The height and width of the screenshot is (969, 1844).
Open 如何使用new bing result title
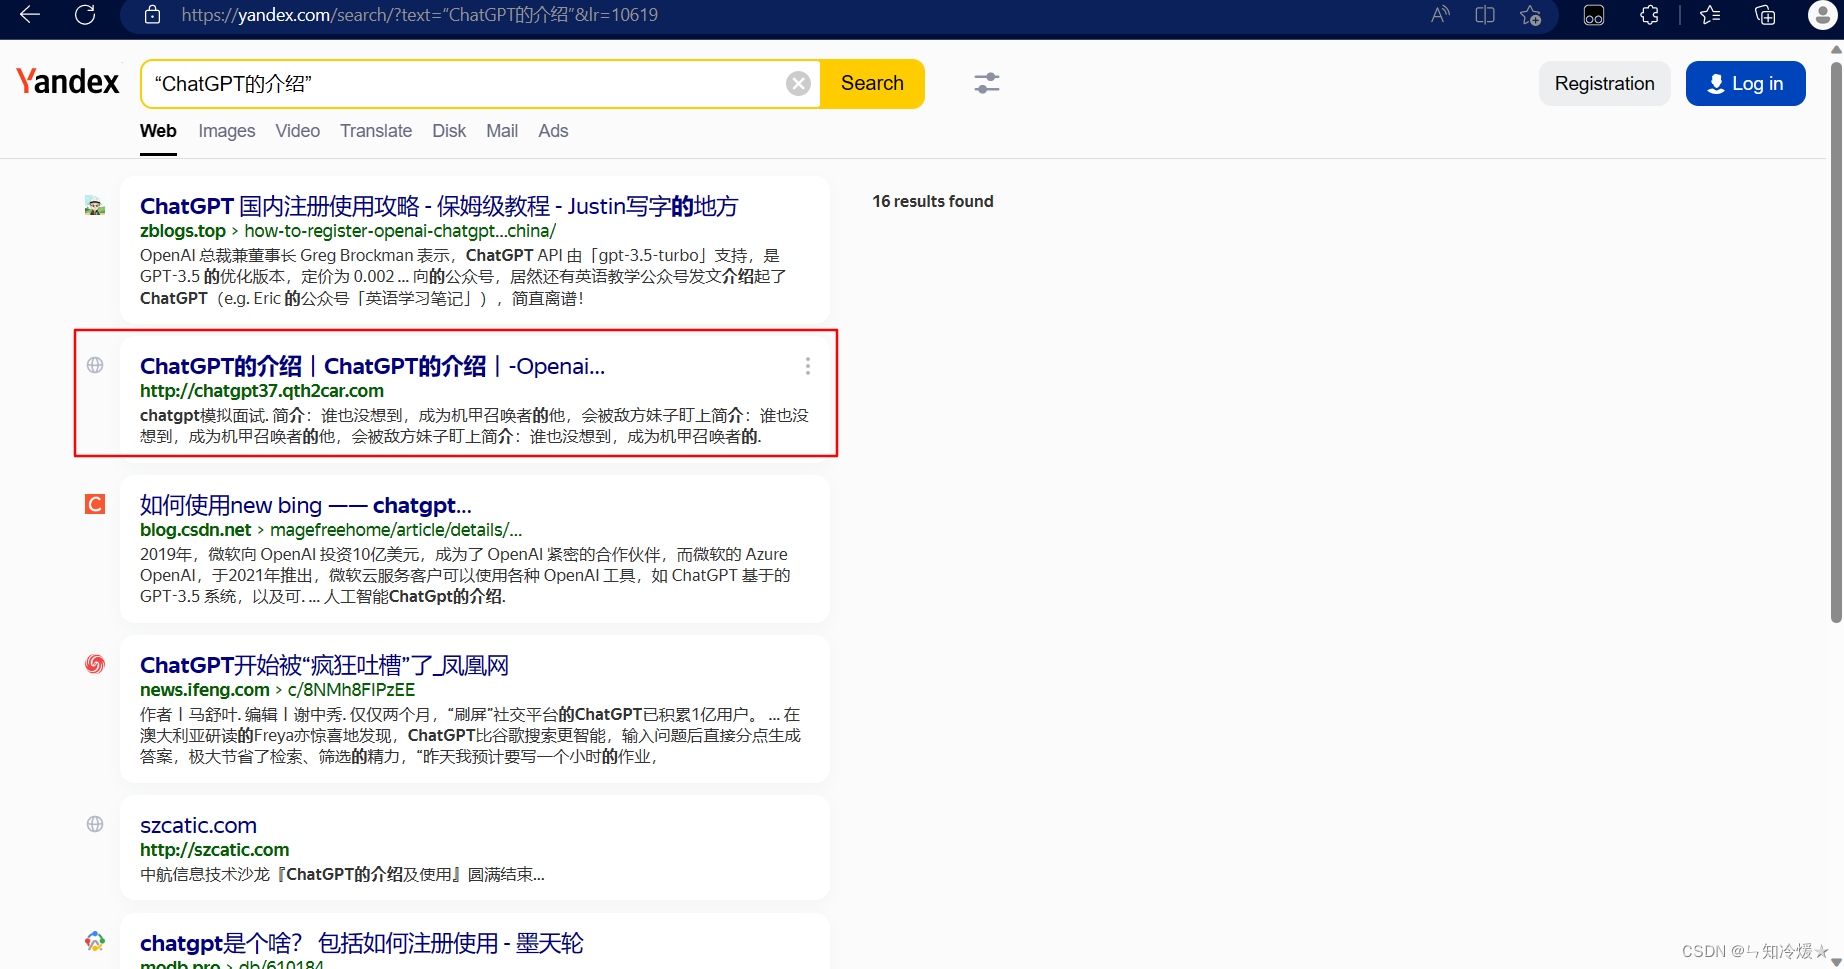306,505
